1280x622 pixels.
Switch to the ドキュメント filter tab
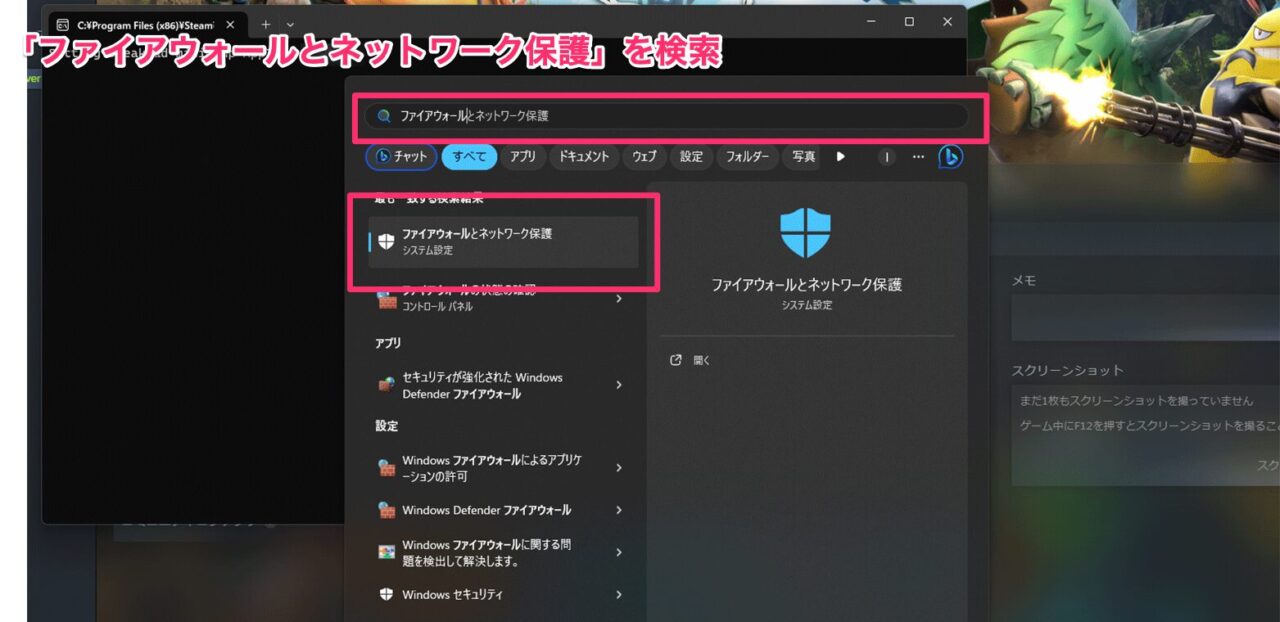coord(583,156)
